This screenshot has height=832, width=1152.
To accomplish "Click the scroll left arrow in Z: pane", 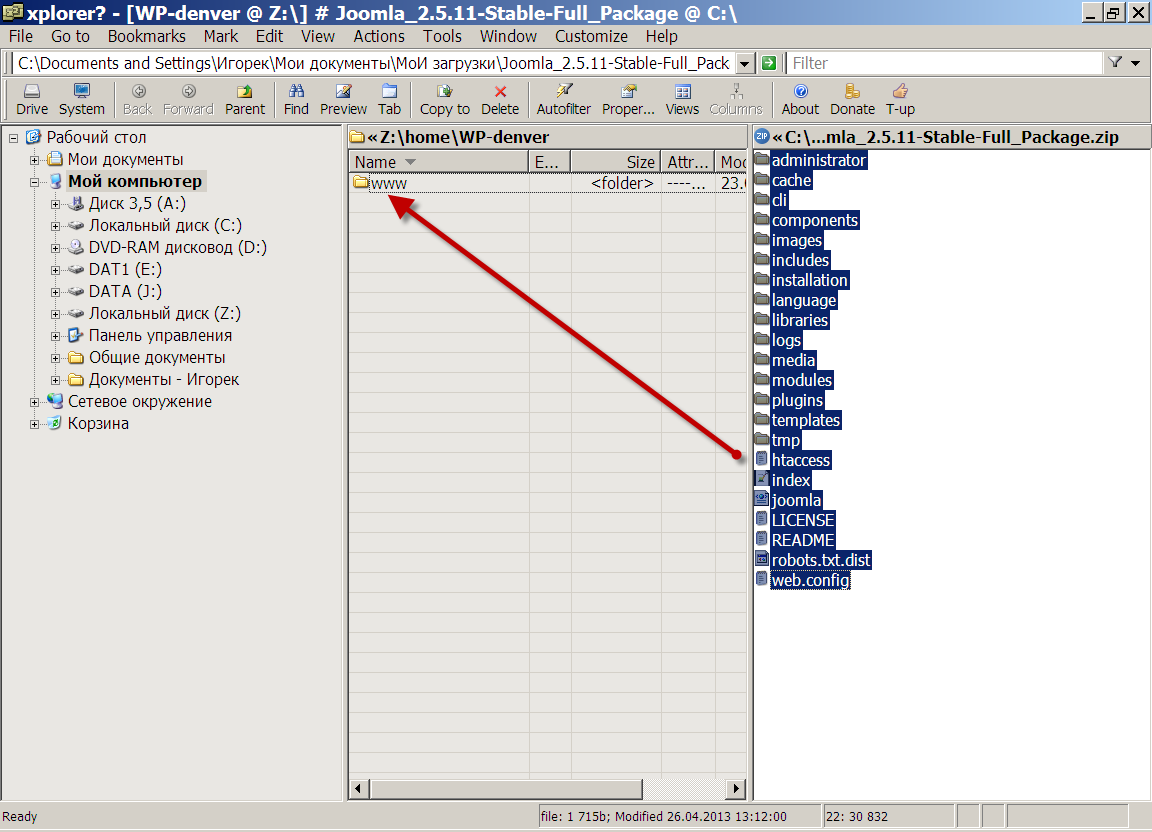I will [359, 789].
